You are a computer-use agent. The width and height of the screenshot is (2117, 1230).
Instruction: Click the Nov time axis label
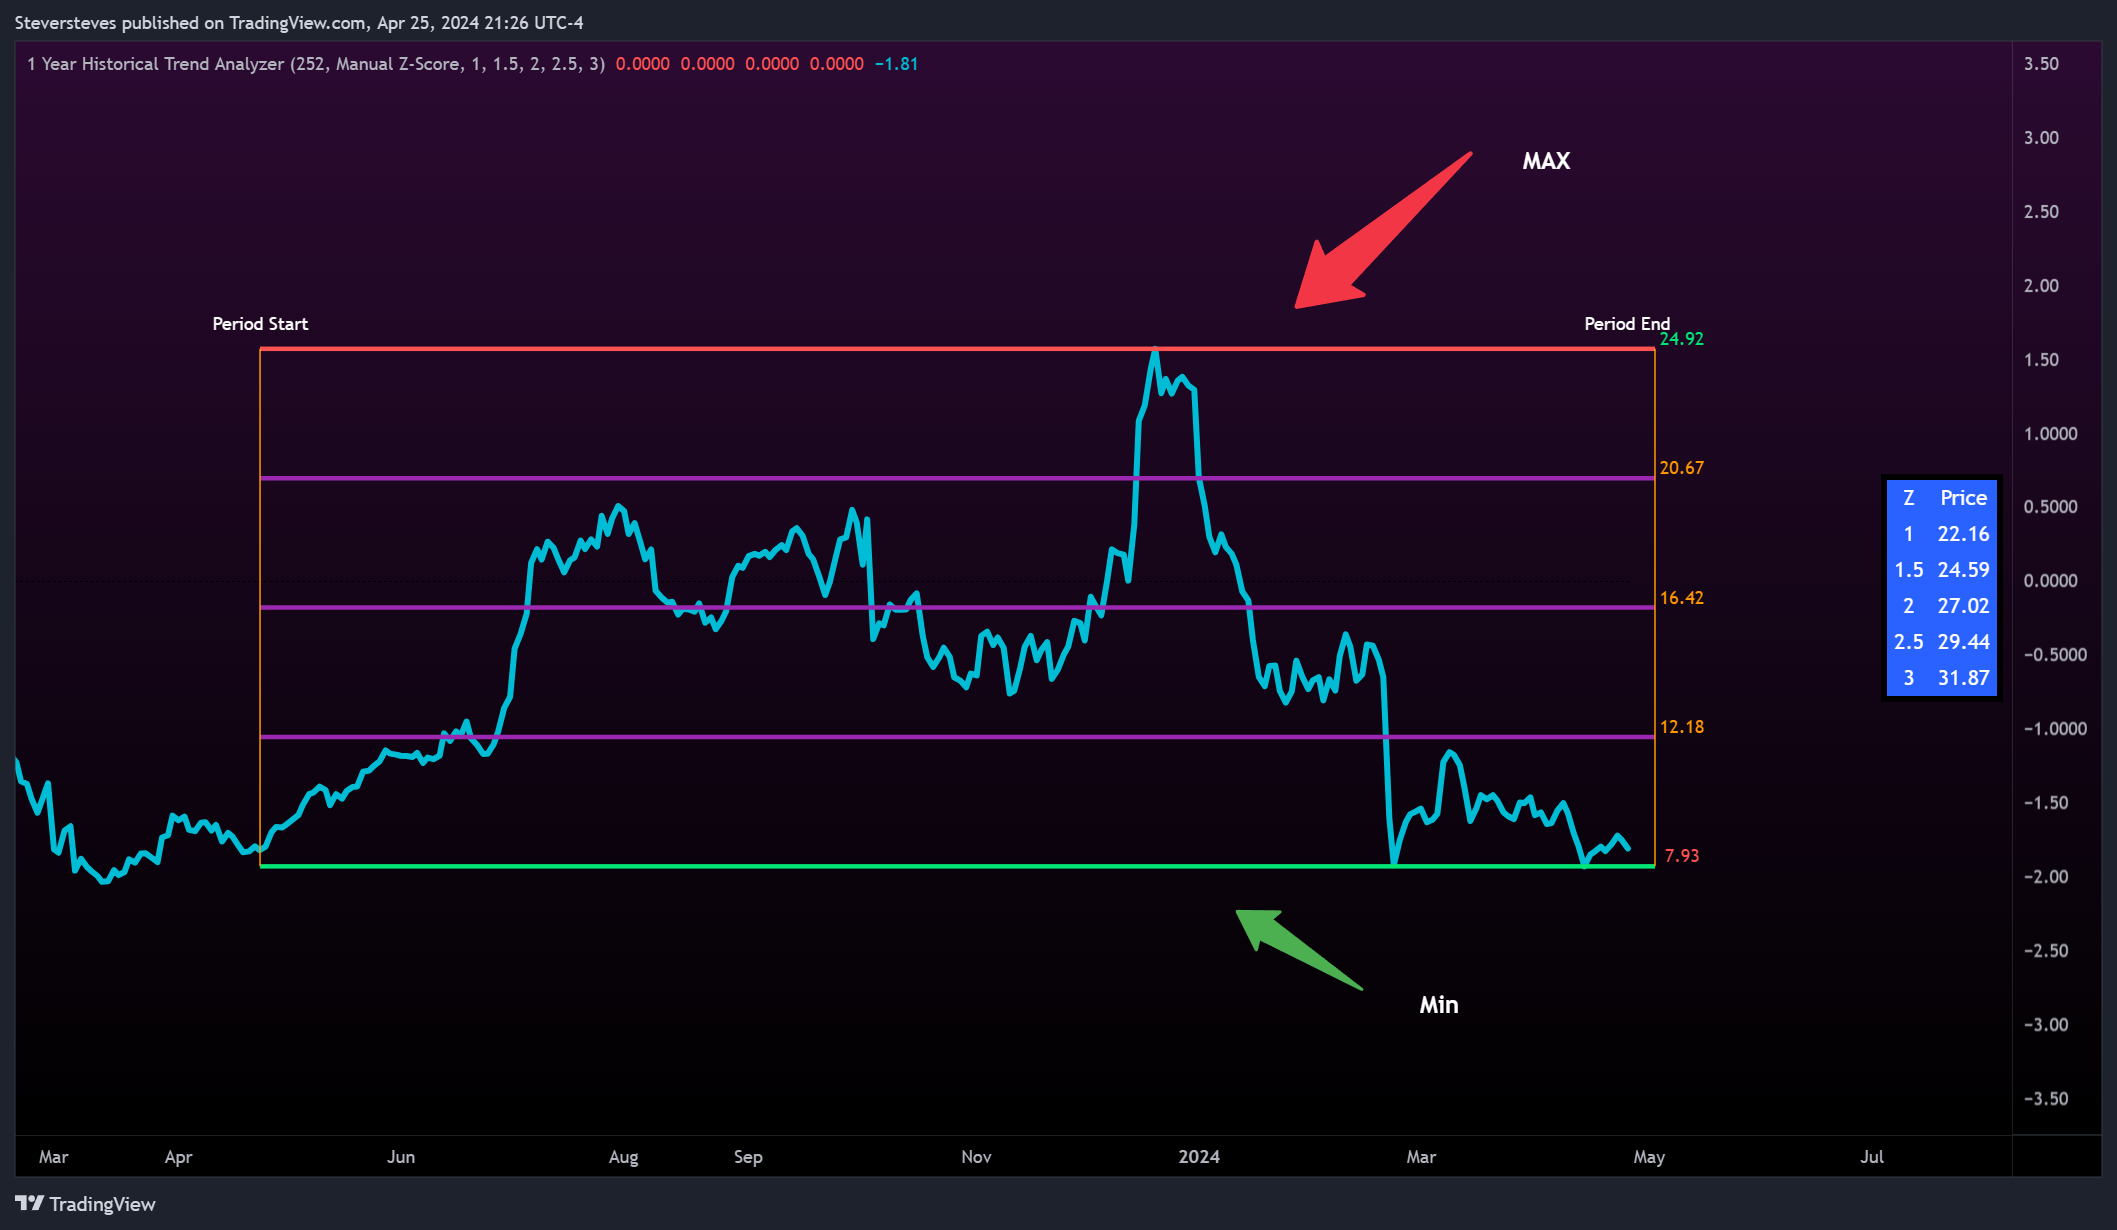point(976,1157)
